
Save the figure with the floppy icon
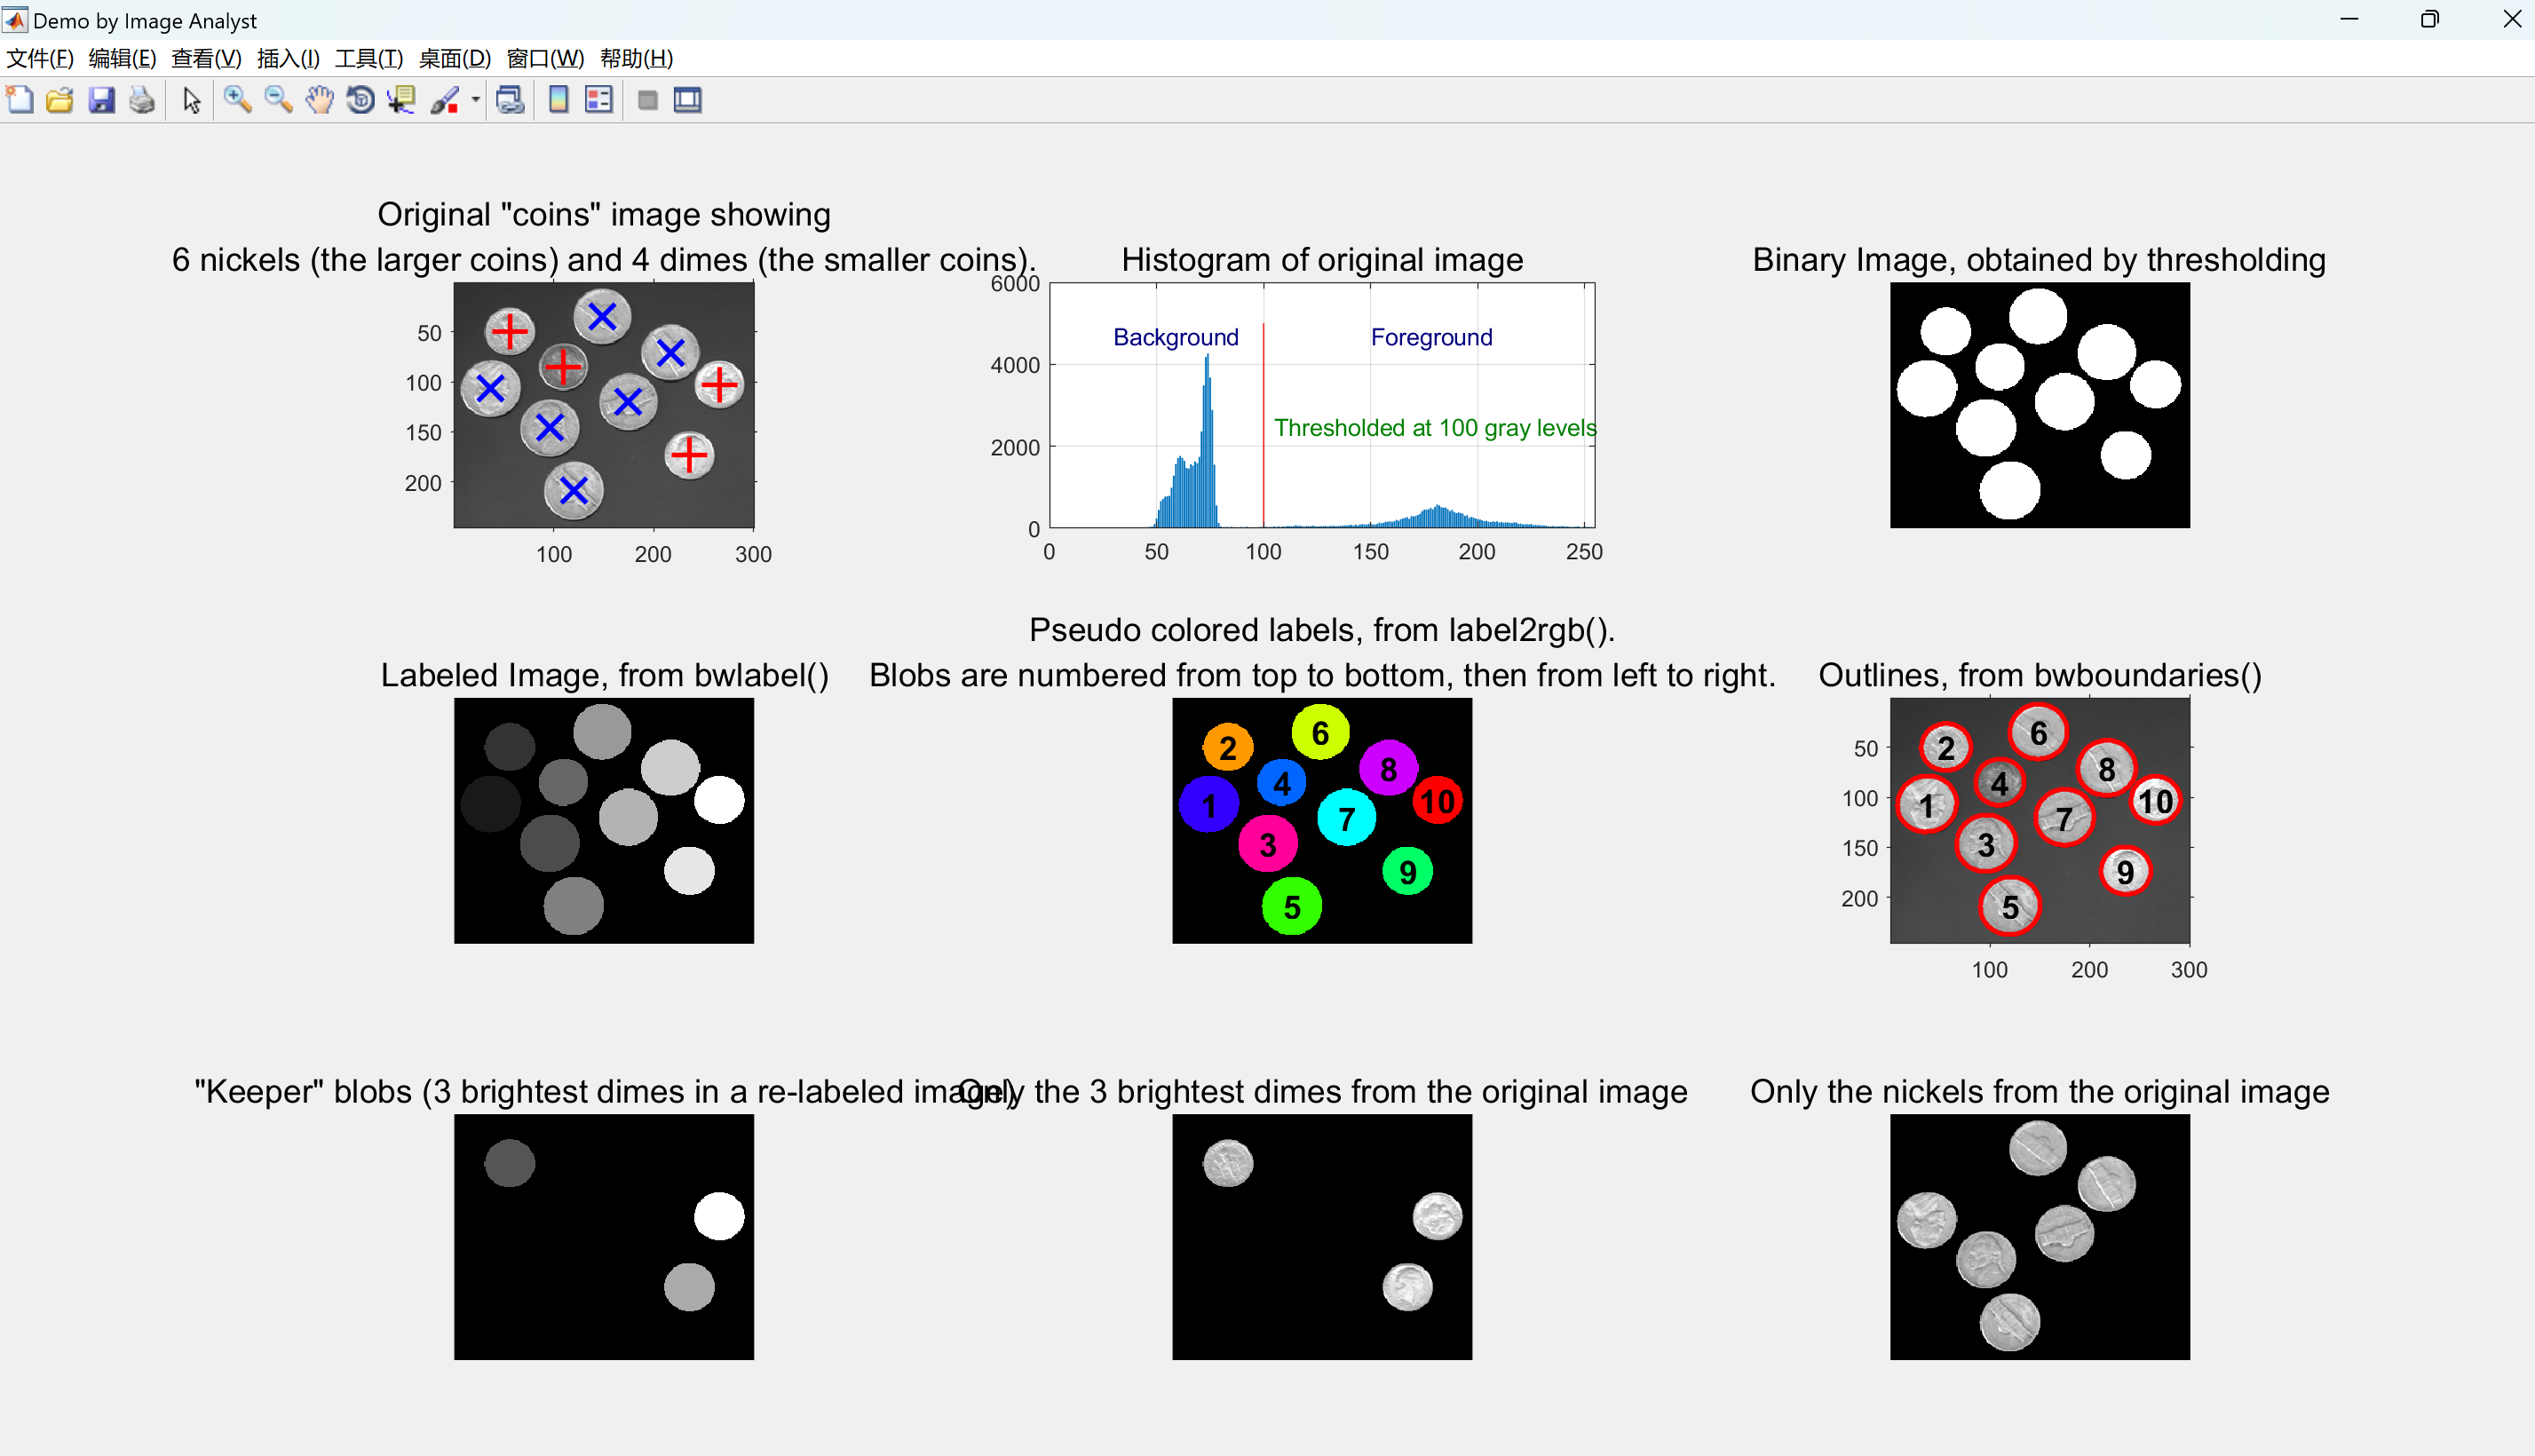click(101, 100)
